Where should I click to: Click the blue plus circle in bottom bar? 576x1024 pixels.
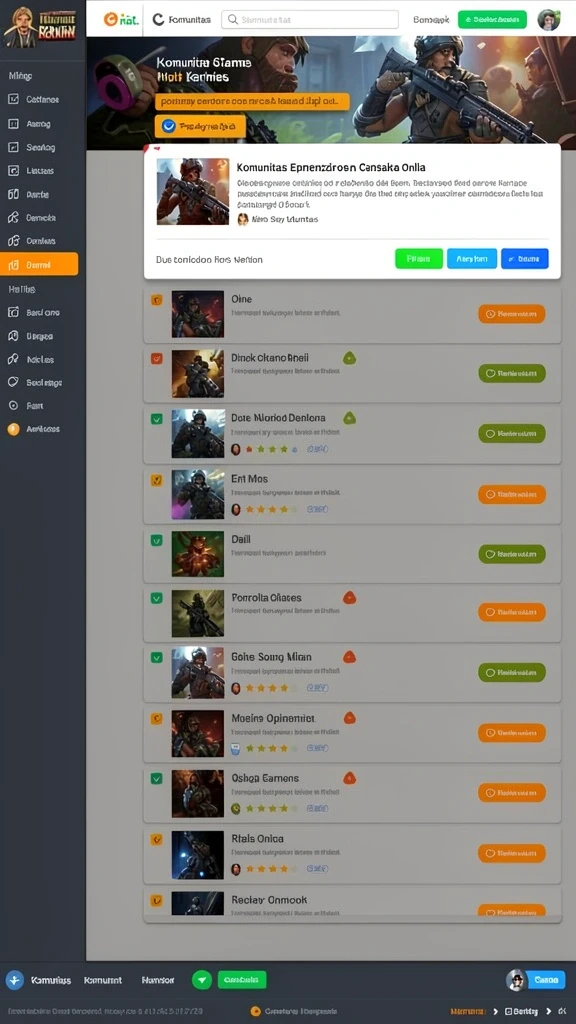(x=14, y=980)
